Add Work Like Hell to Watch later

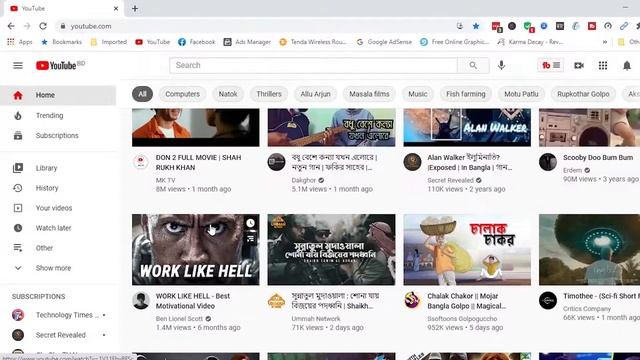click(x=250, y=223)
